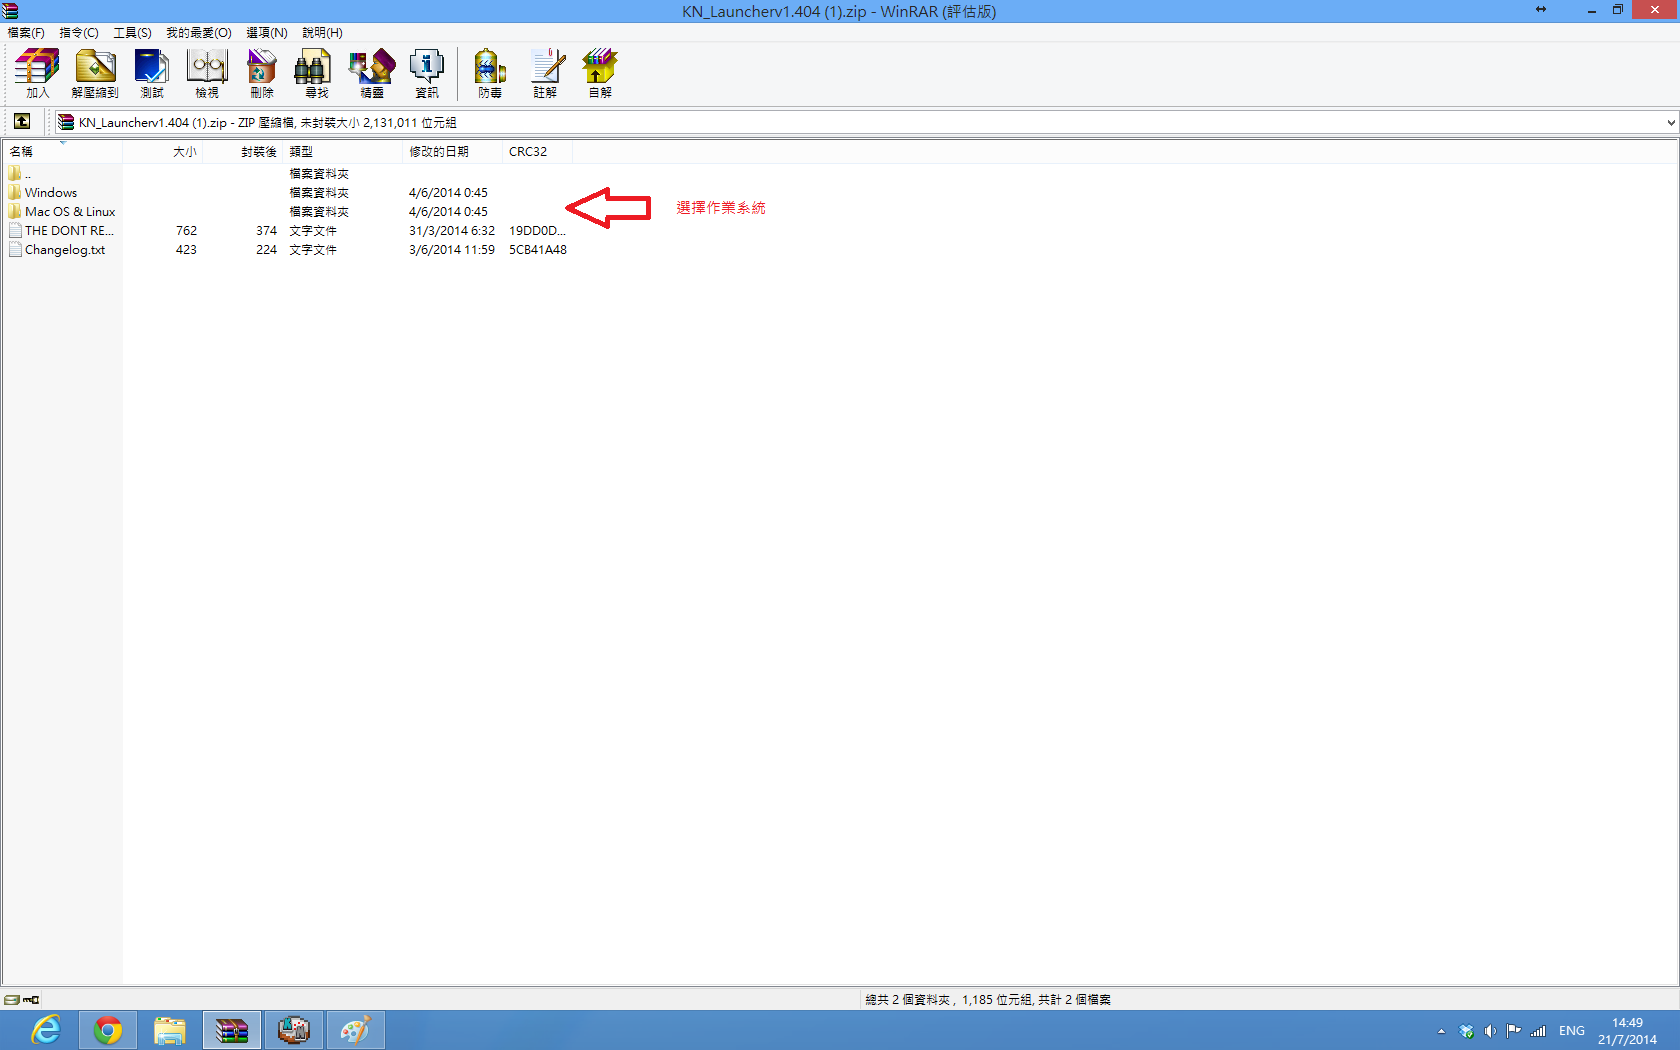Click the CRC32 value 19DD0D...

[537, 231]
